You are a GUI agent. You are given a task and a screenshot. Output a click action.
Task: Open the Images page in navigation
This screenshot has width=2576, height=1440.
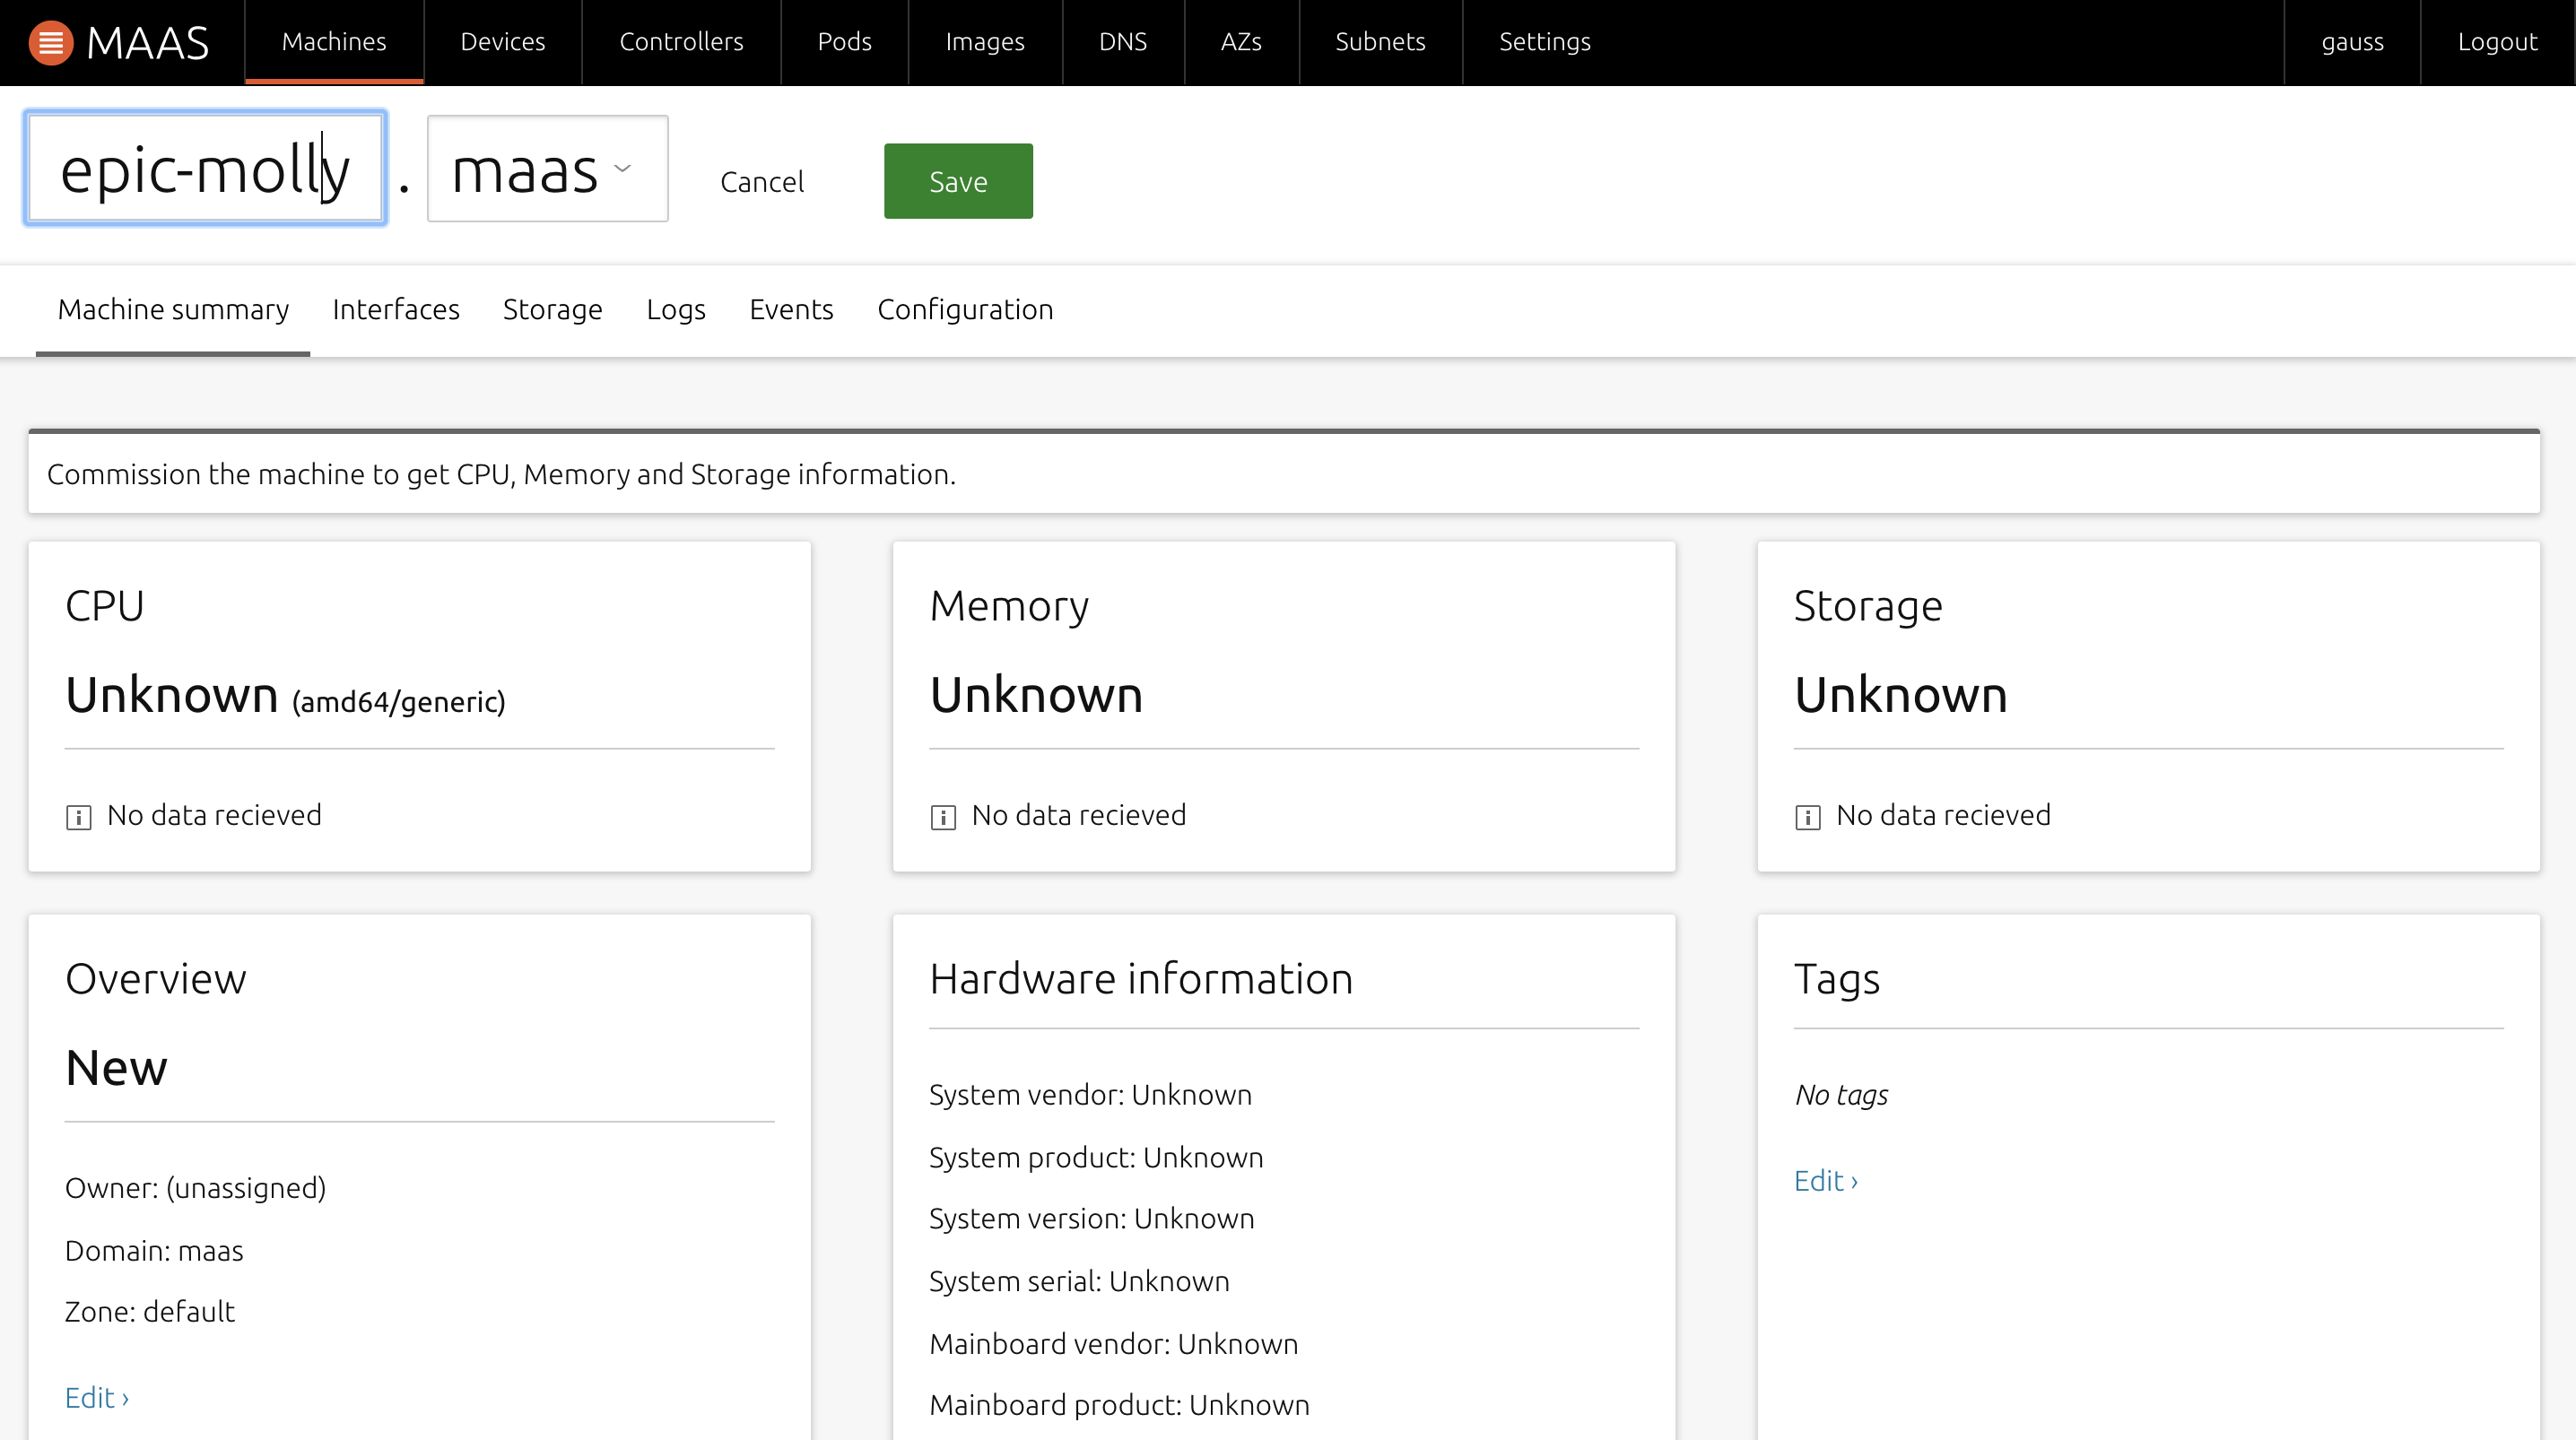point(984,42)
